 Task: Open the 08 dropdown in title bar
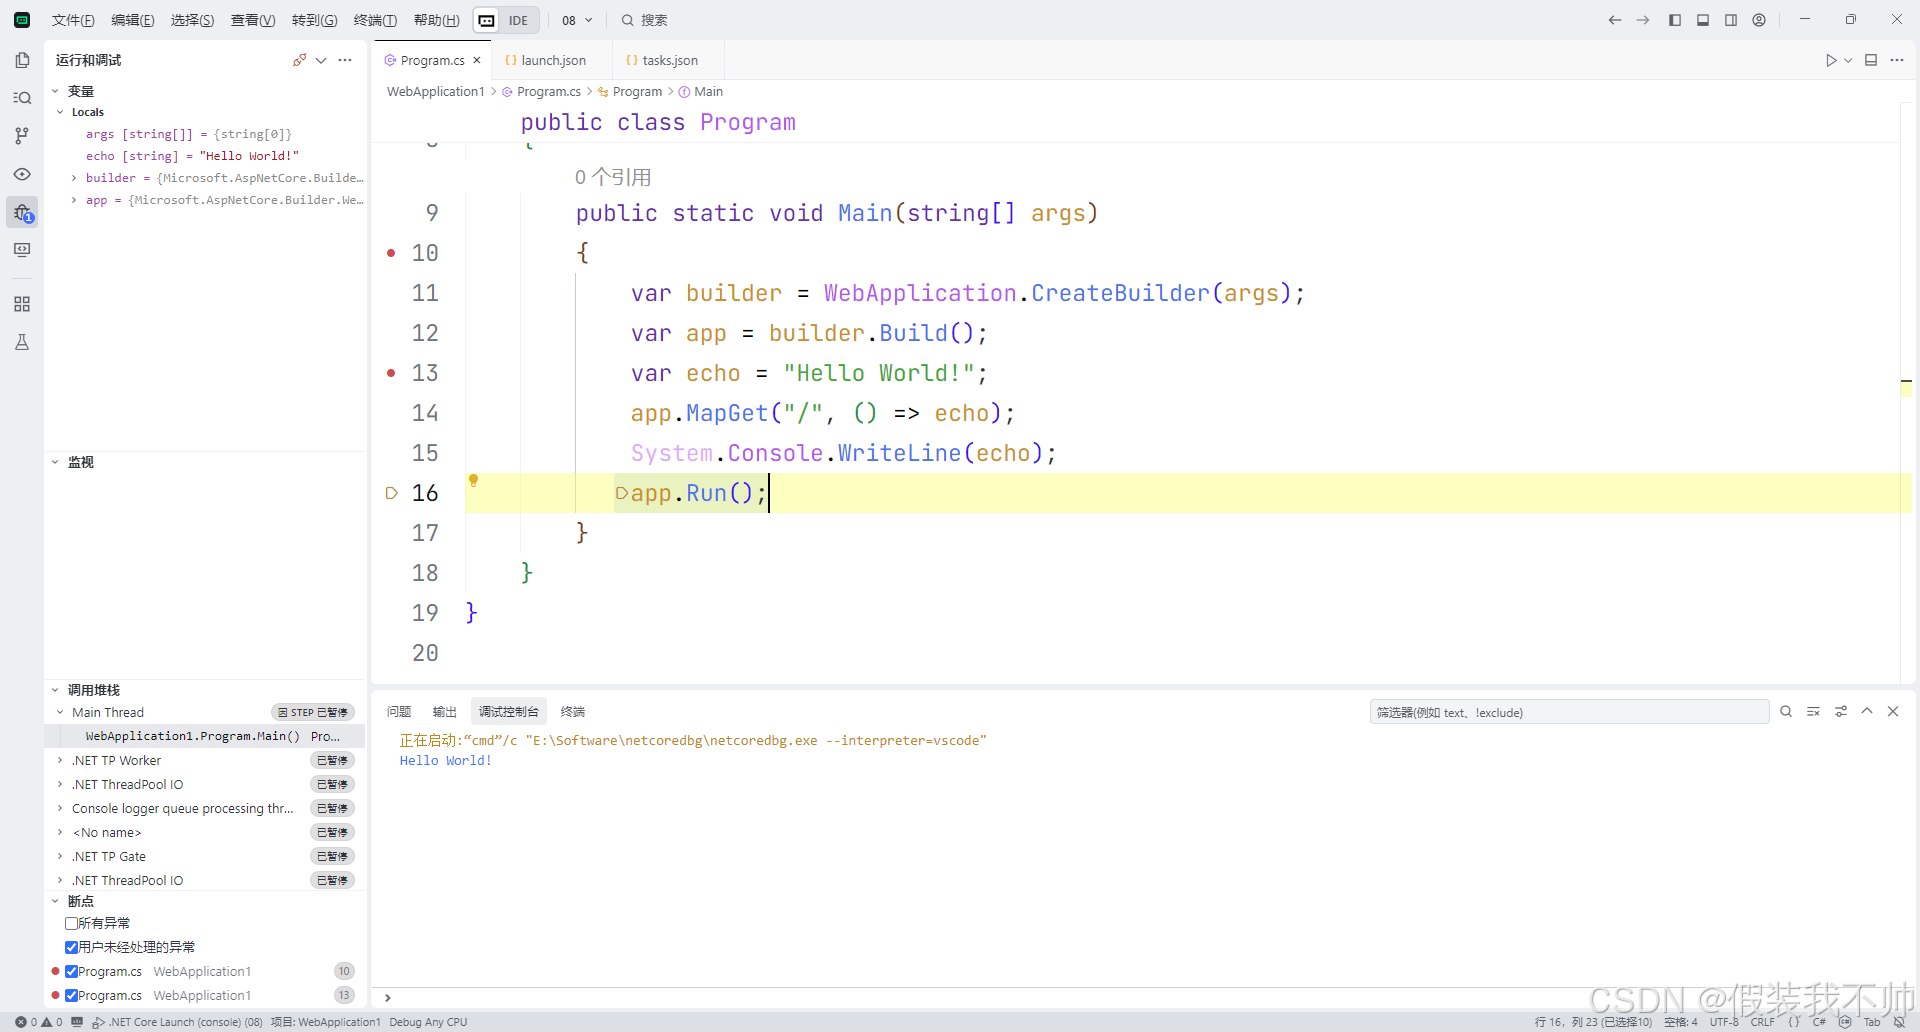[577, 20]
